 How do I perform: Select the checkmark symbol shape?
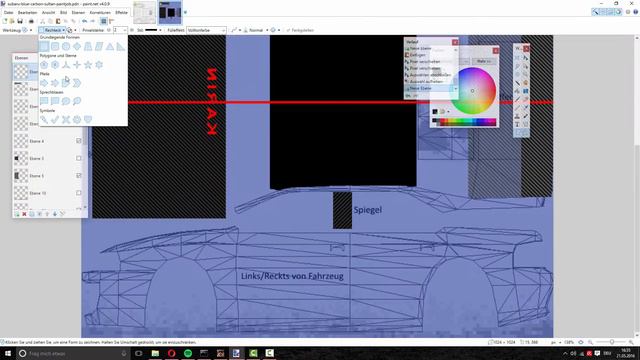(x=55, y=119)
